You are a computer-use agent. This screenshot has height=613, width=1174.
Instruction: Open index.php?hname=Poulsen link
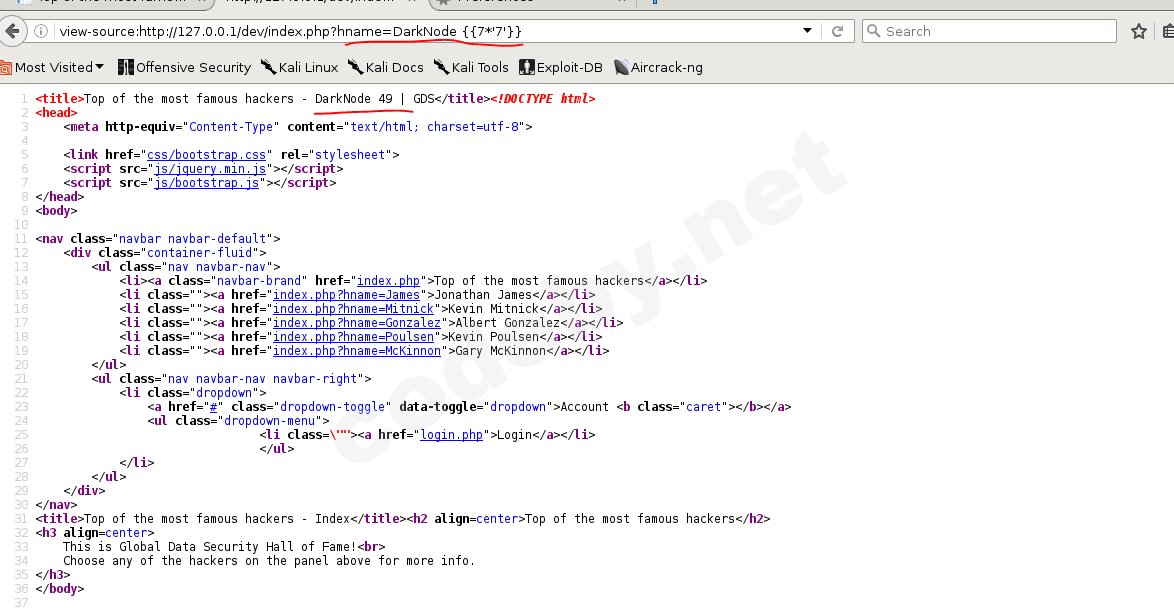353,337
